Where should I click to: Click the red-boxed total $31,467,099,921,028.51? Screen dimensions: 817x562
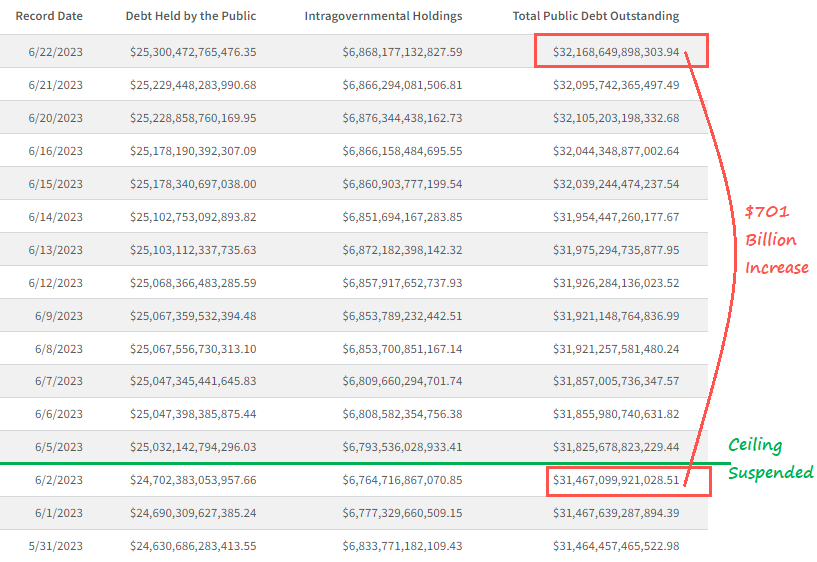(x=616, y=480)
